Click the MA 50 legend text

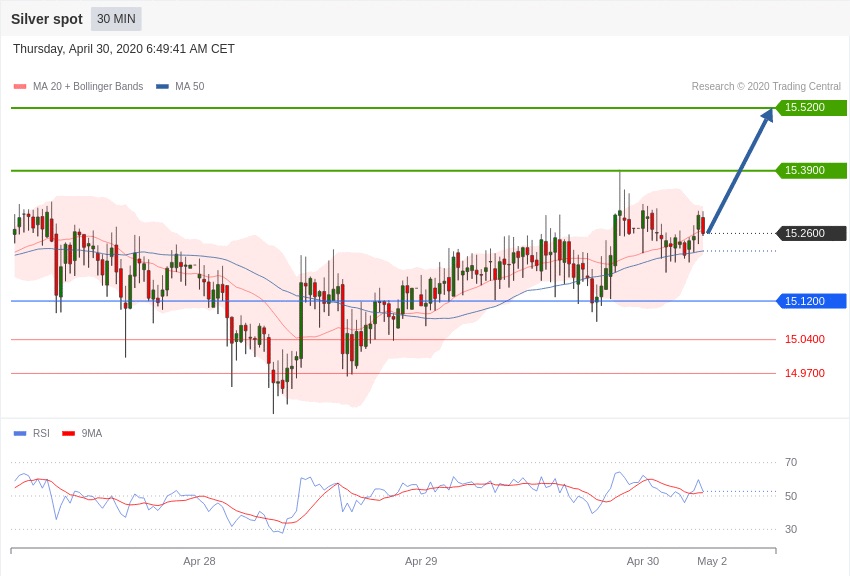[x=190, y=87]
